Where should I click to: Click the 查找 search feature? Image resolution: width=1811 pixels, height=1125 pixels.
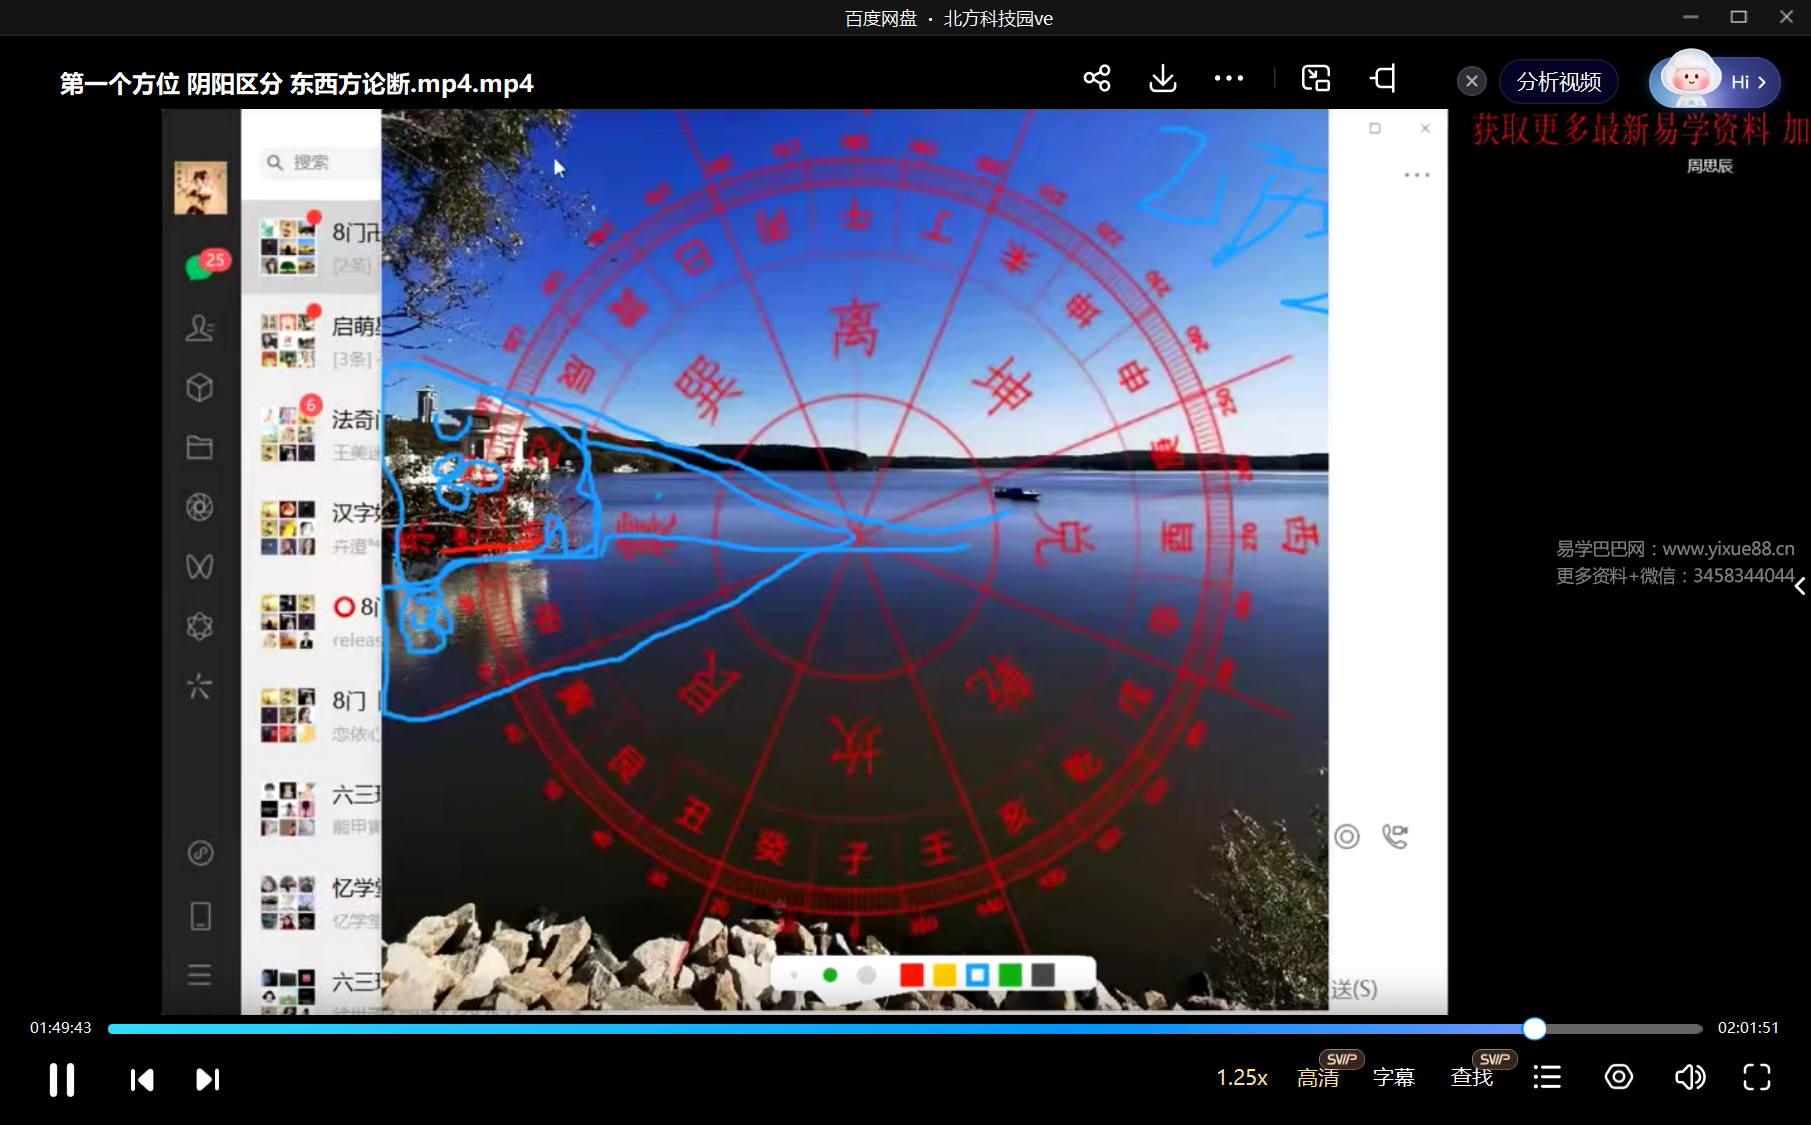click(x=1471, y=1078)
